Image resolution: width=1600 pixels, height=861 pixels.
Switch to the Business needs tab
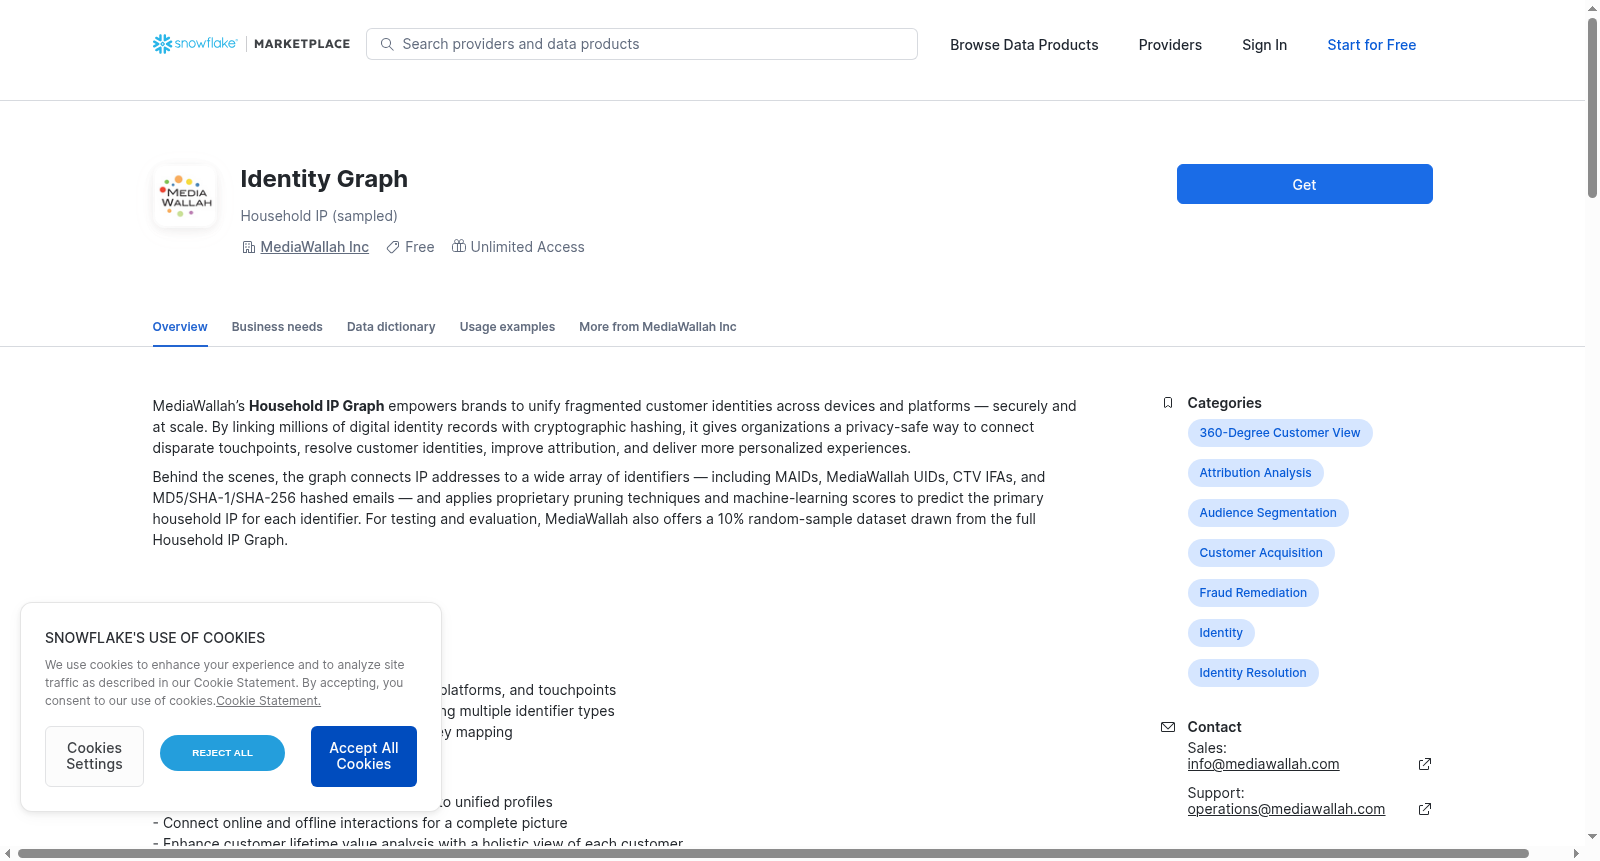[x=277, y=327]
